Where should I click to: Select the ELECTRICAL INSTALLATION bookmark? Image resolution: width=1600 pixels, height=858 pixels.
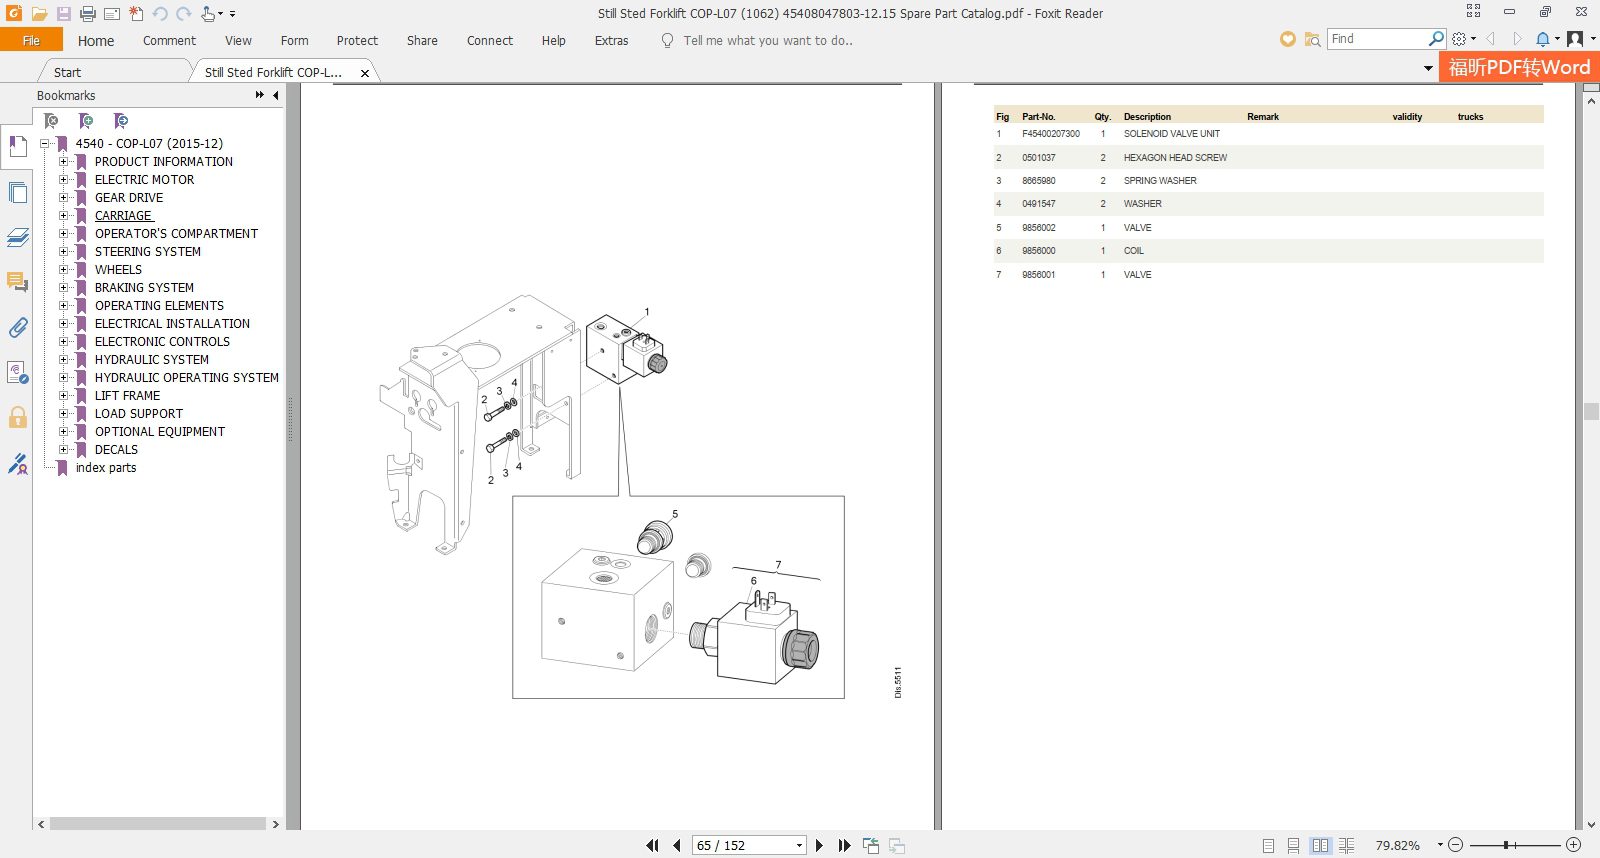point(172,323)
